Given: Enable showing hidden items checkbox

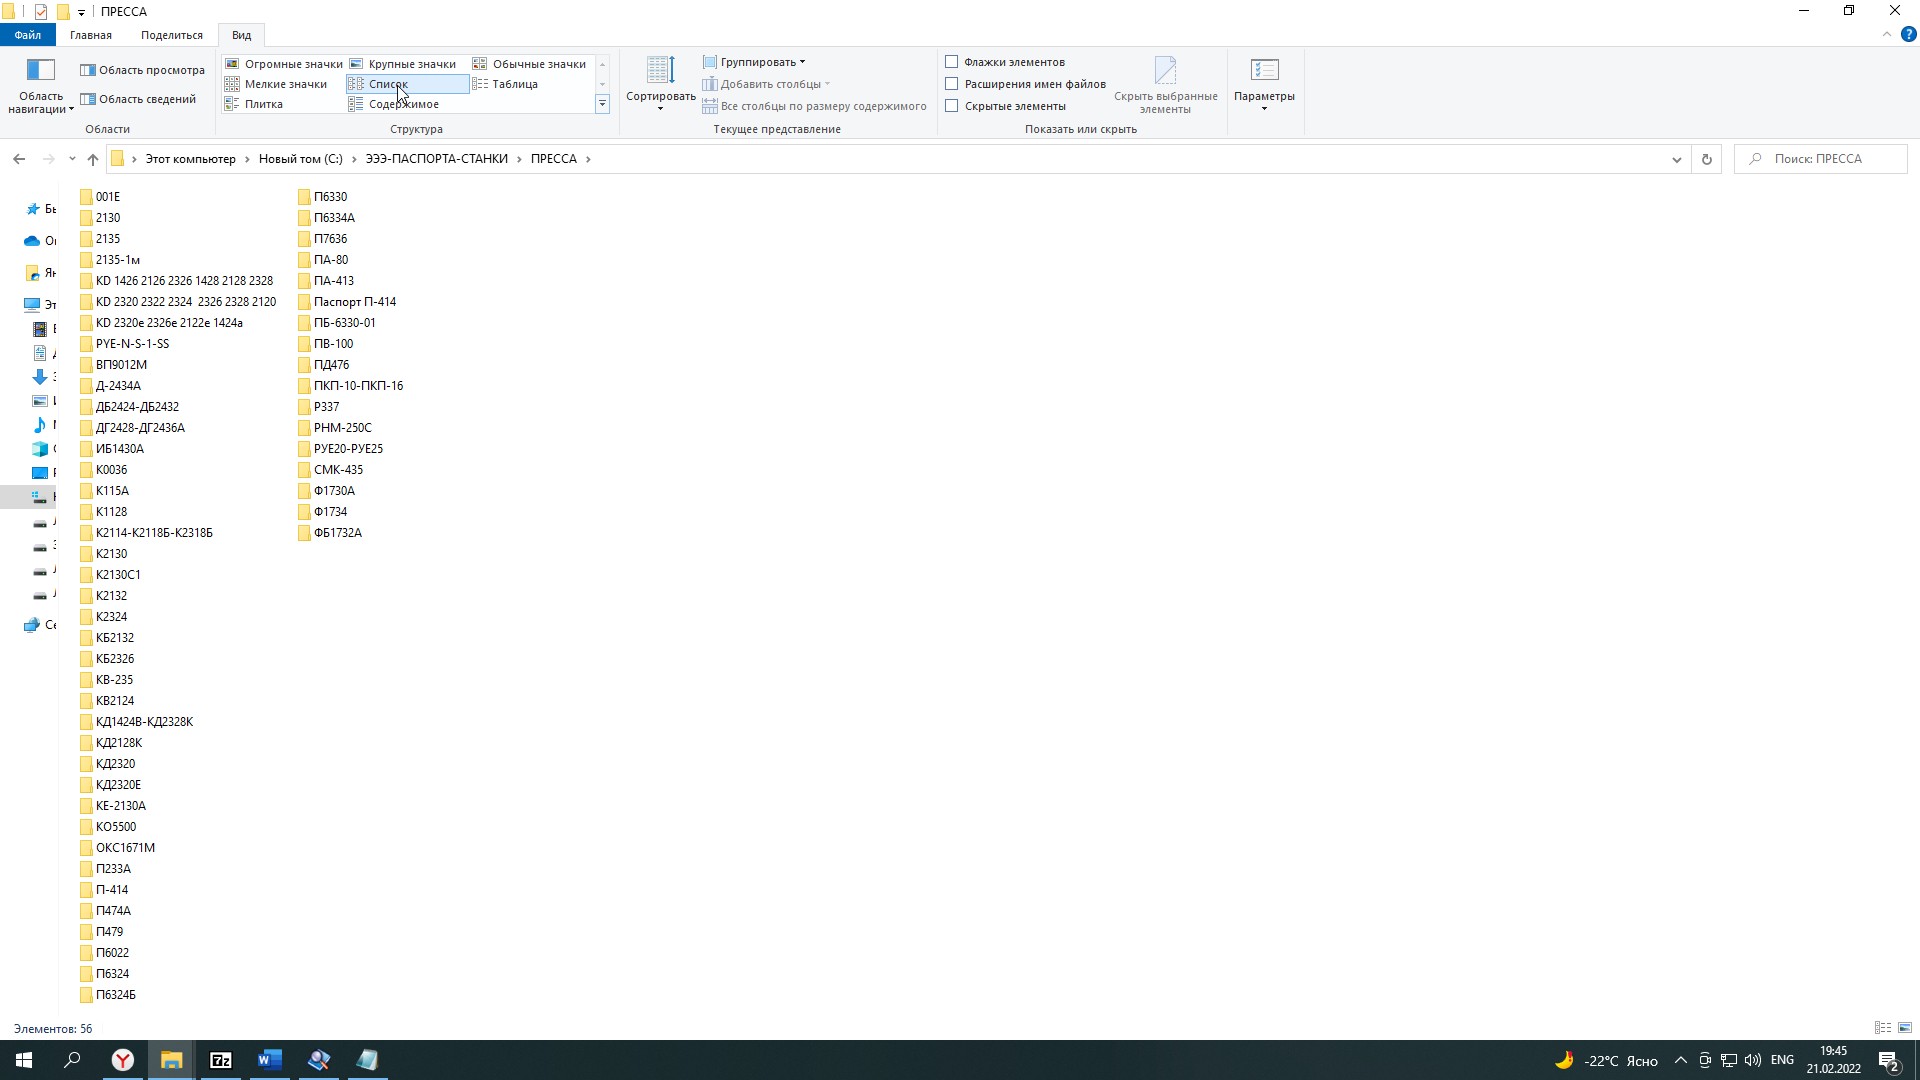Looking at the screenshot, I should tap(952, 106).
